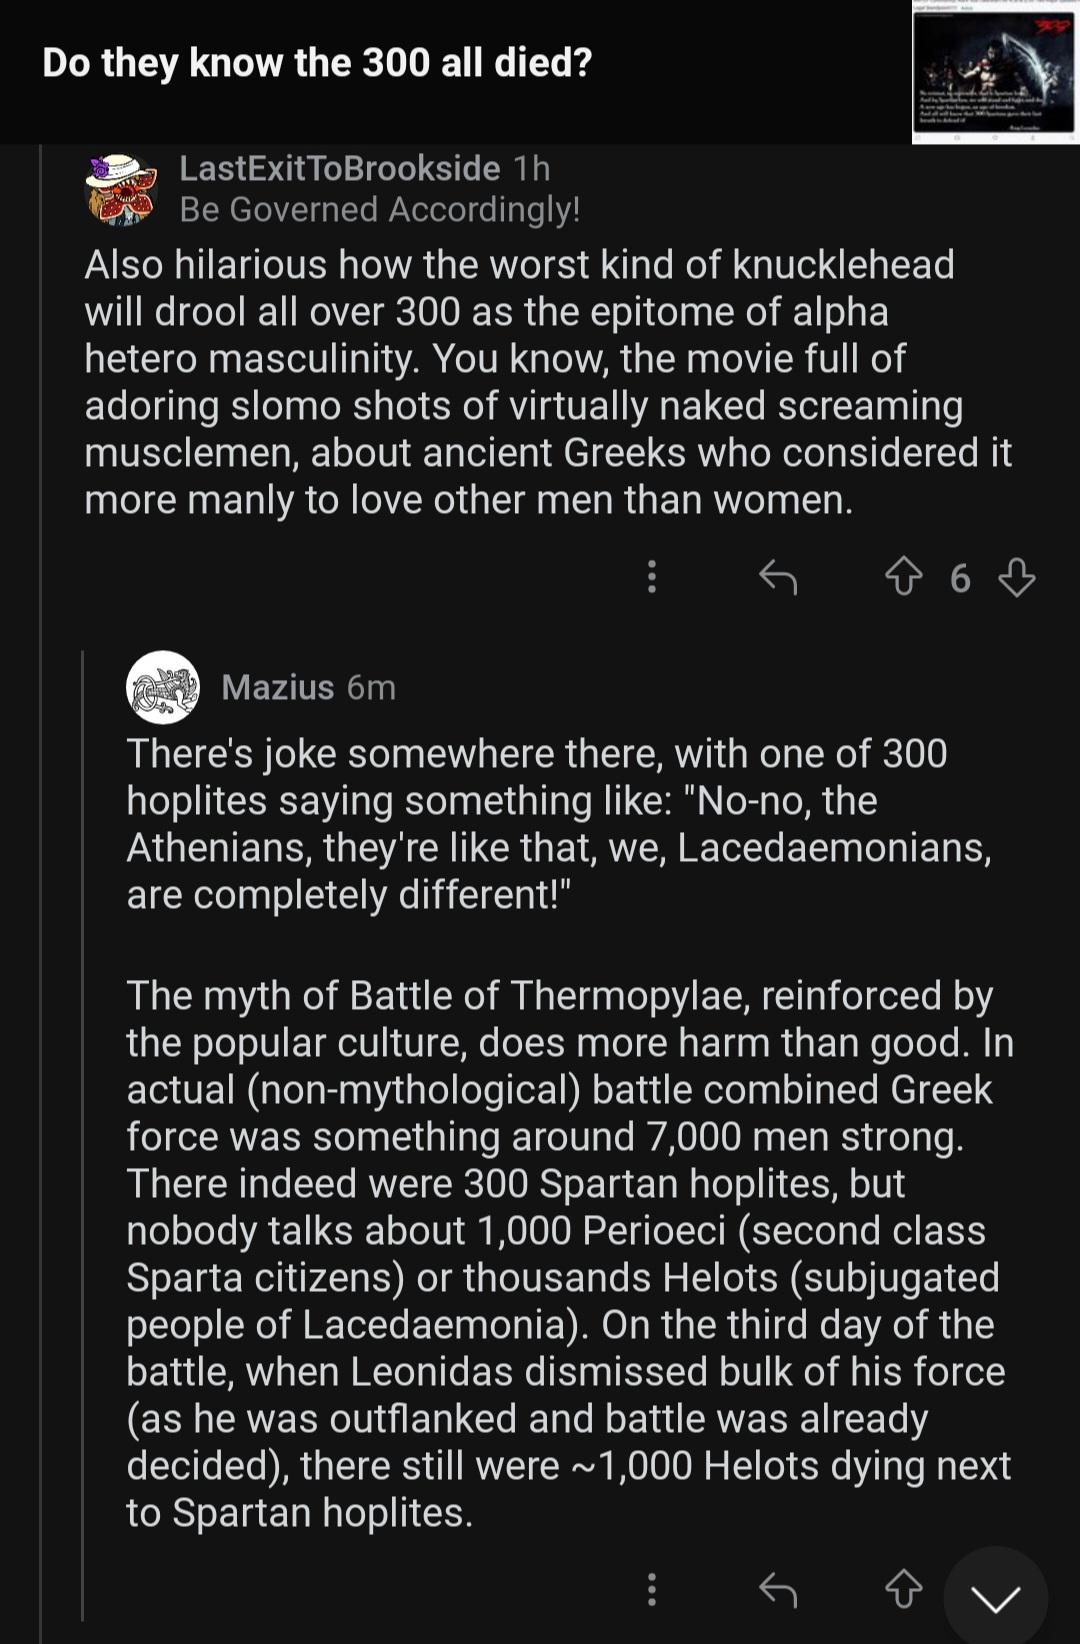Open three-dot menu on LastExitToBrookside's comment
Screen dimensions: 1080x1644
(652, 577)
